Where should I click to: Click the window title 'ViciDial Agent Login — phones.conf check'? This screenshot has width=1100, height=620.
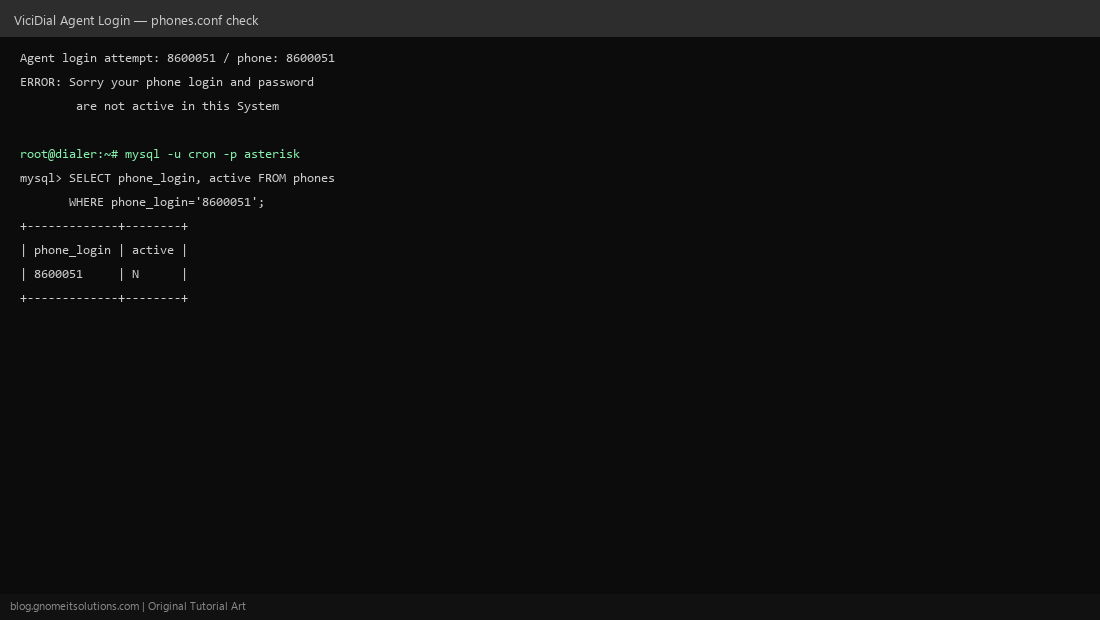[x=136, y=20]
